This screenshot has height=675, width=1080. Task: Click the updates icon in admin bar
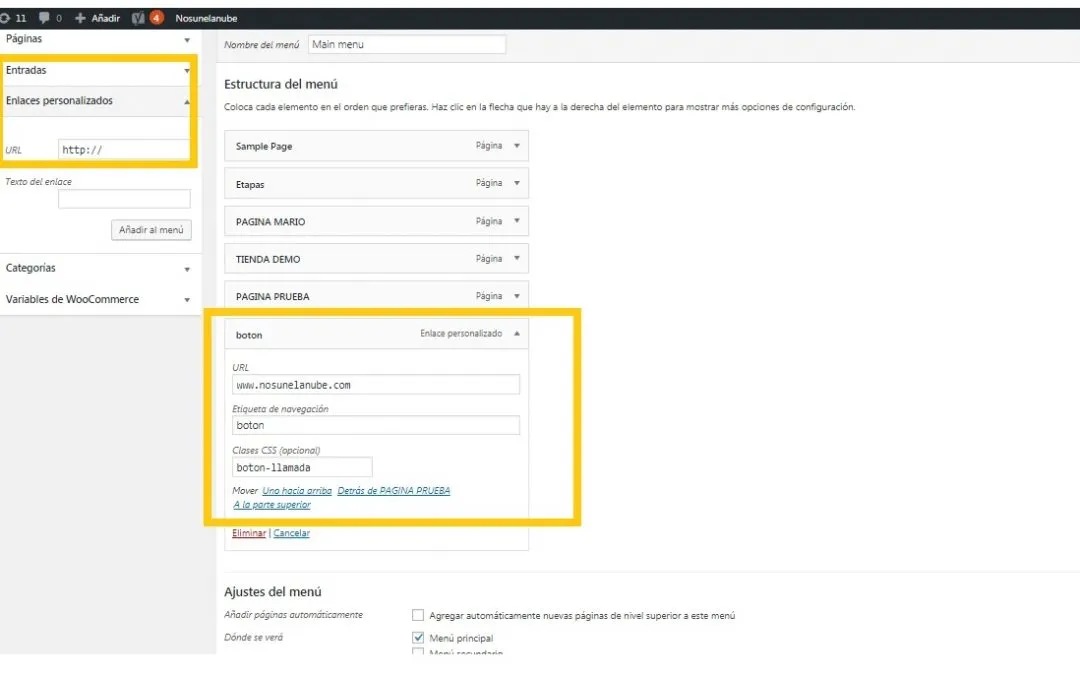coord(6,18)
